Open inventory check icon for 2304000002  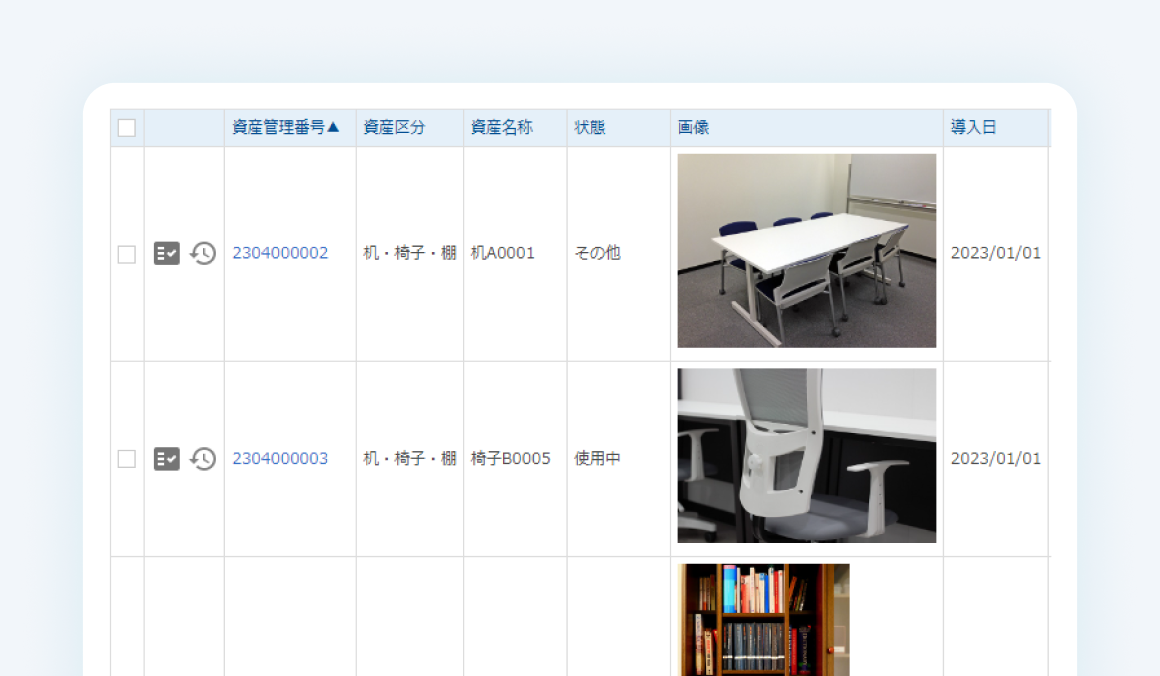click(166, 253)
